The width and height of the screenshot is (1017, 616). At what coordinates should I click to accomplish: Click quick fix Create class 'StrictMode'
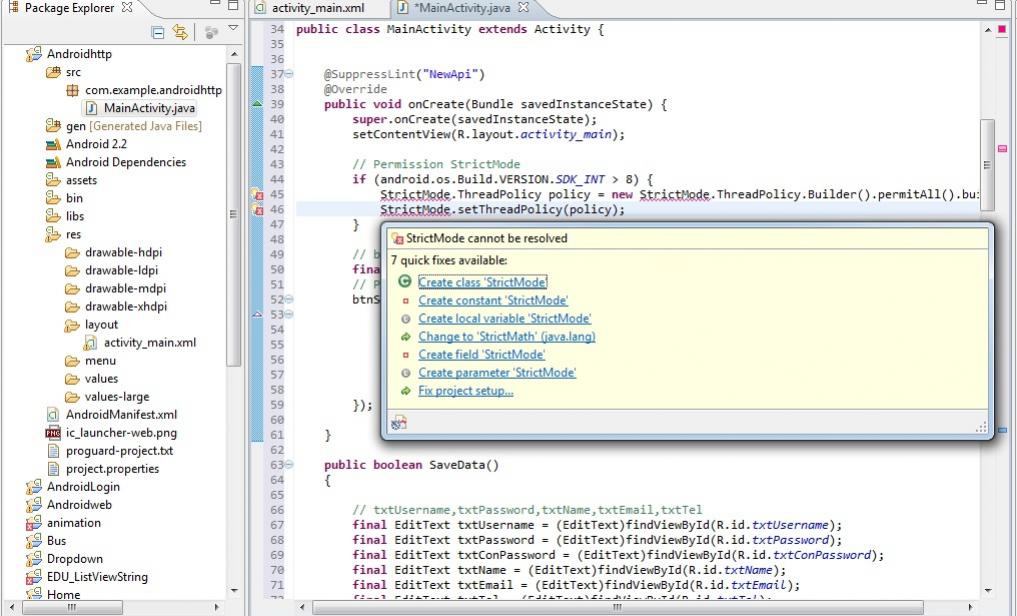tap(483, 282)
